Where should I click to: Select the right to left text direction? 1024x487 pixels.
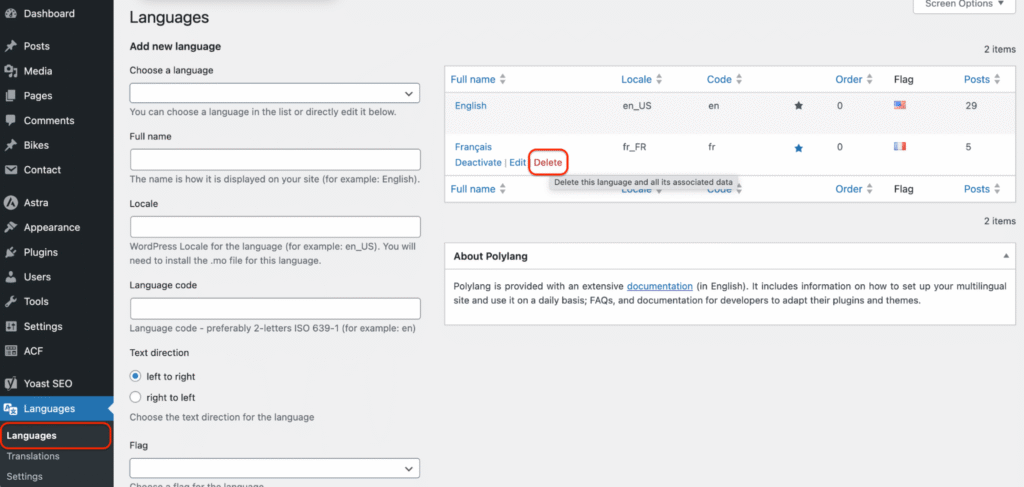(135, 397)
